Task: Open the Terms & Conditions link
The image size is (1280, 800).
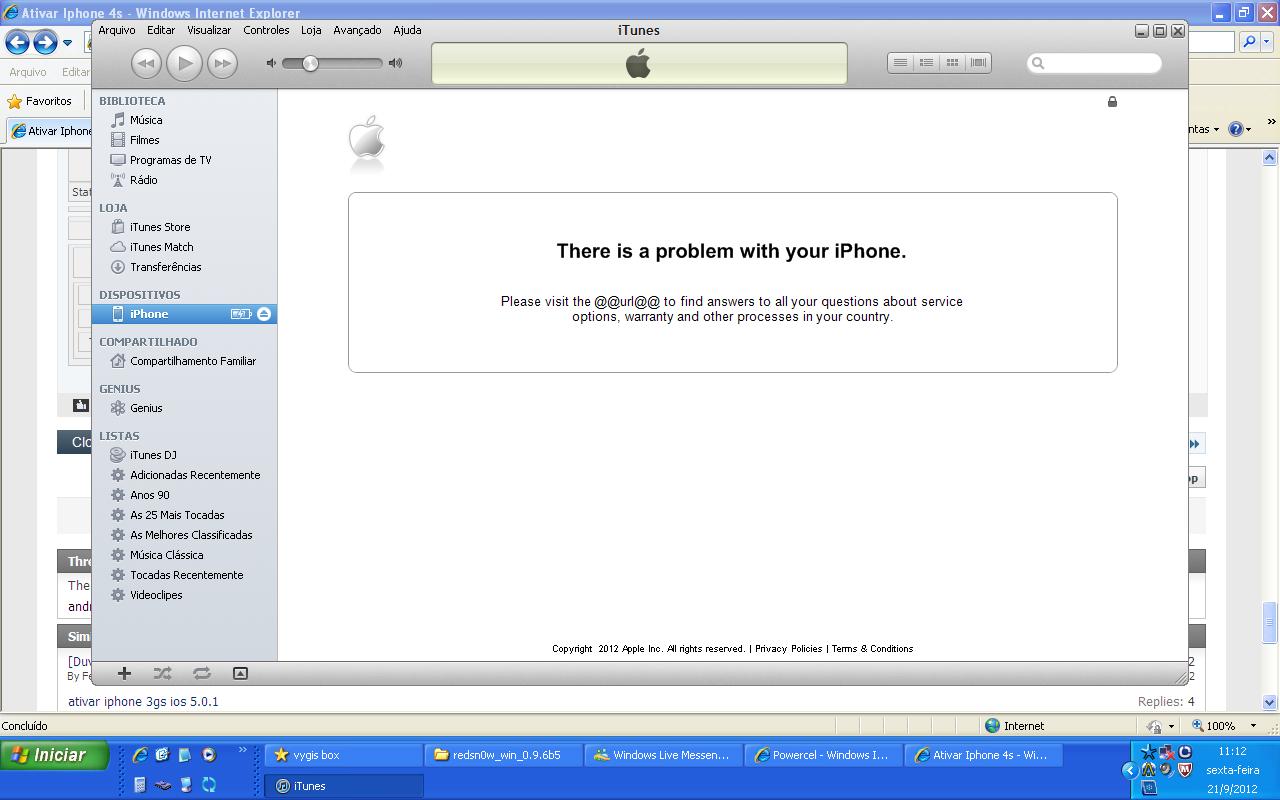Action: click(x=872, y=649)
